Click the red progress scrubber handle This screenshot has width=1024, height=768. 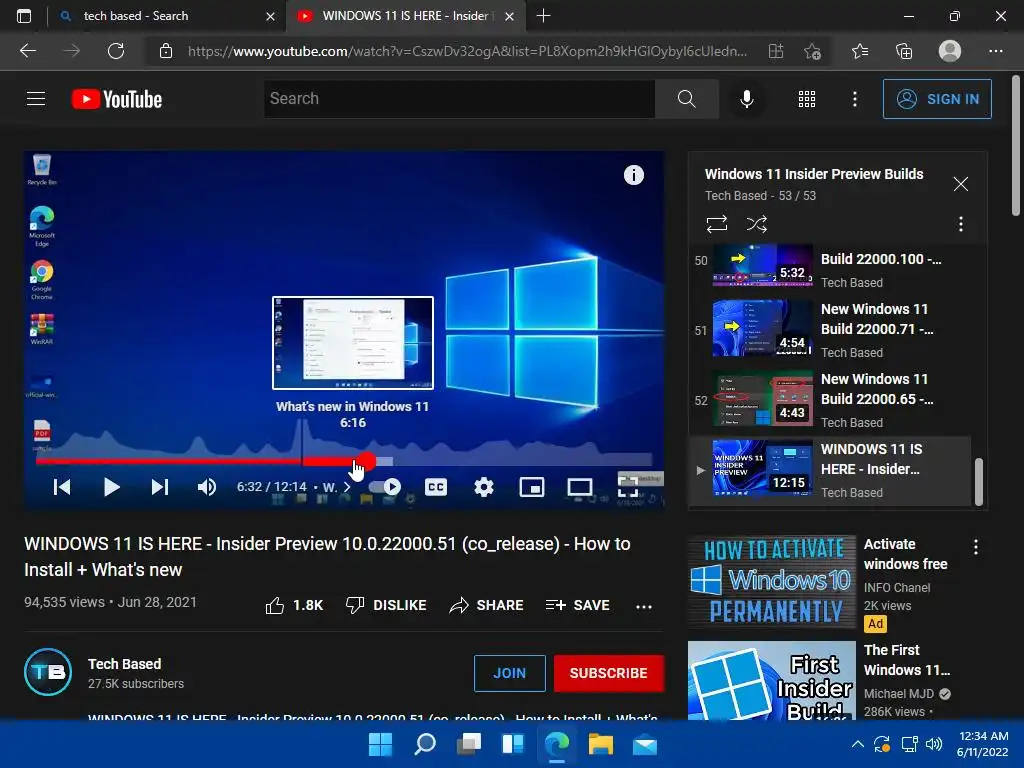pyautogui.click(x=366, y=461)
